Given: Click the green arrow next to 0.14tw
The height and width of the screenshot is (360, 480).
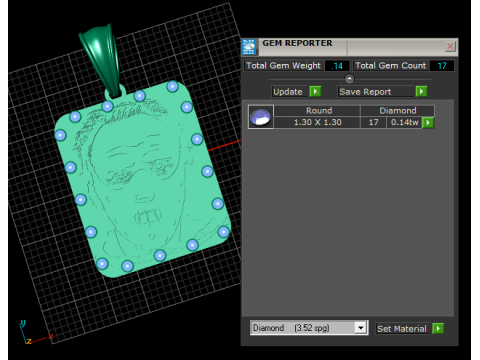Looking at the screenshot, I should click(x=428, y=122).
